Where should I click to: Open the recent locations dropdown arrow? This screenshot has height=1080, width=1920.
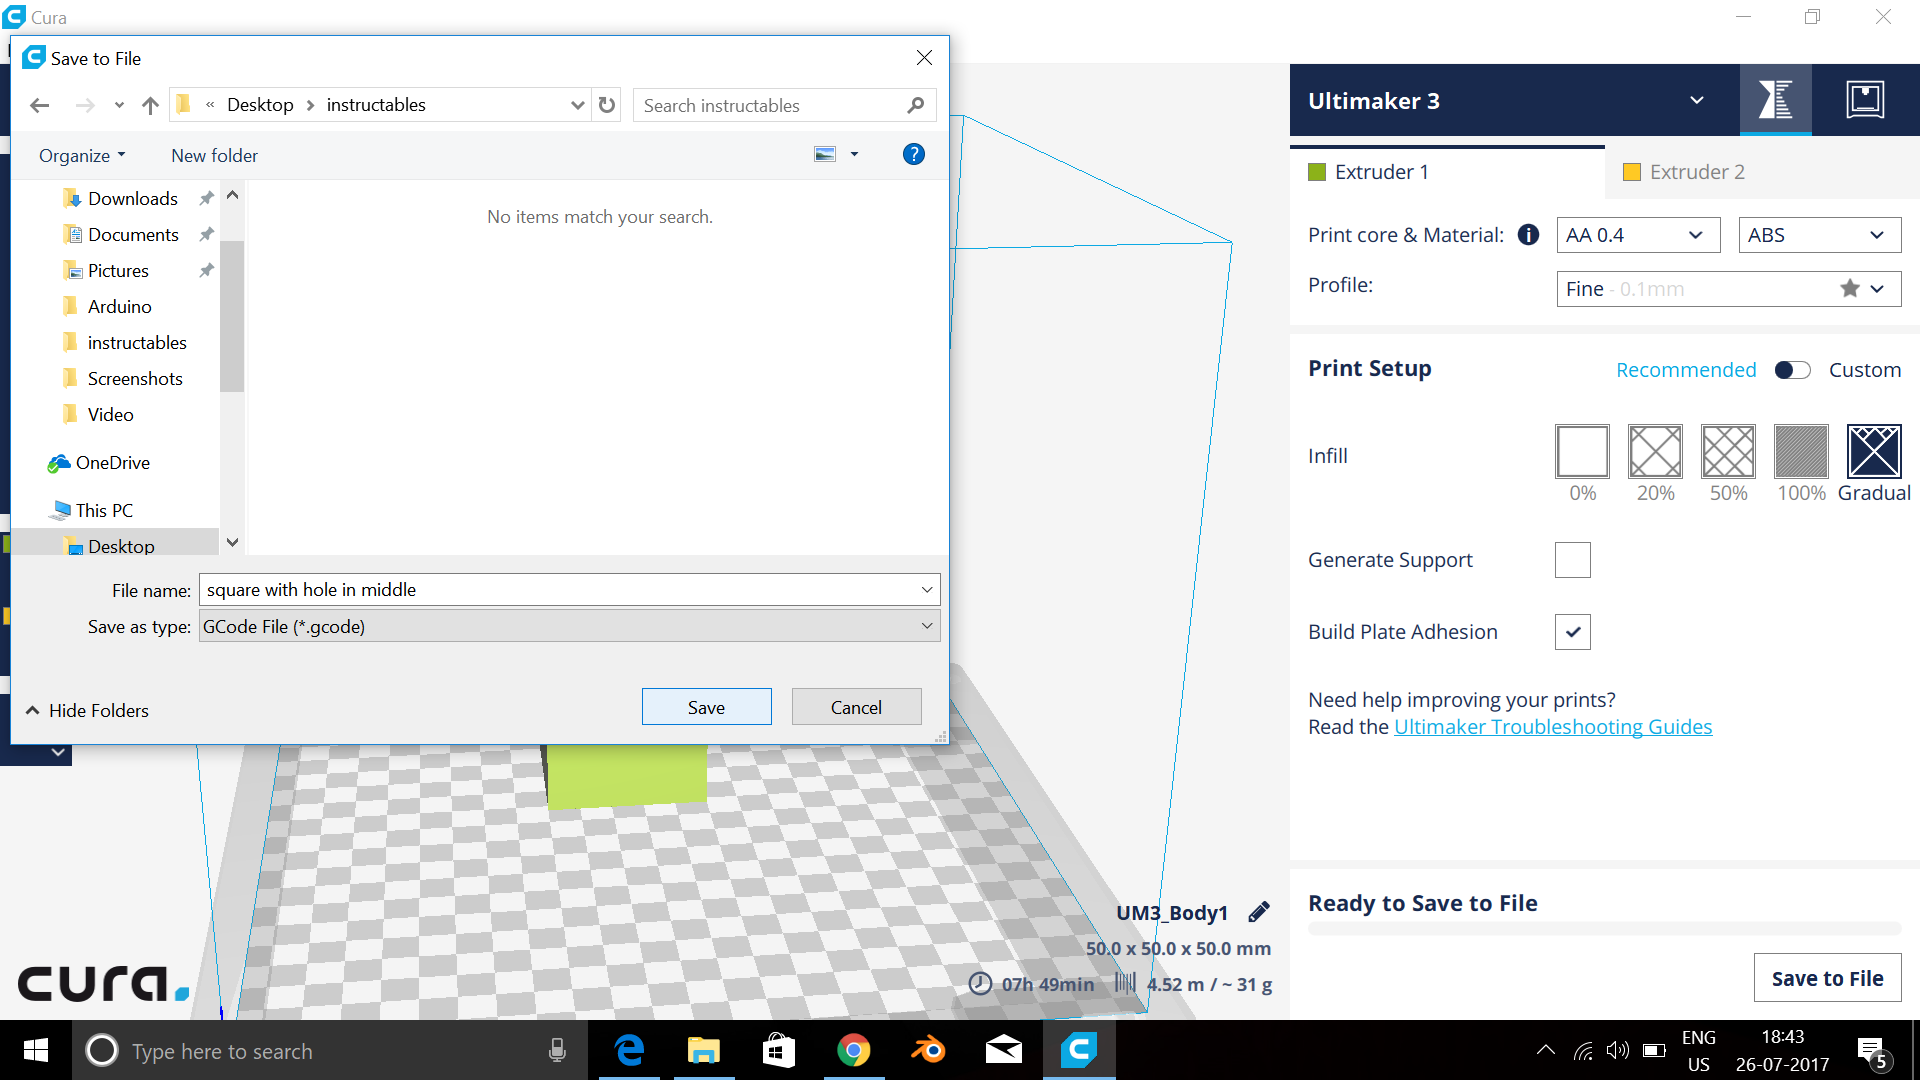tap(119, 105)
